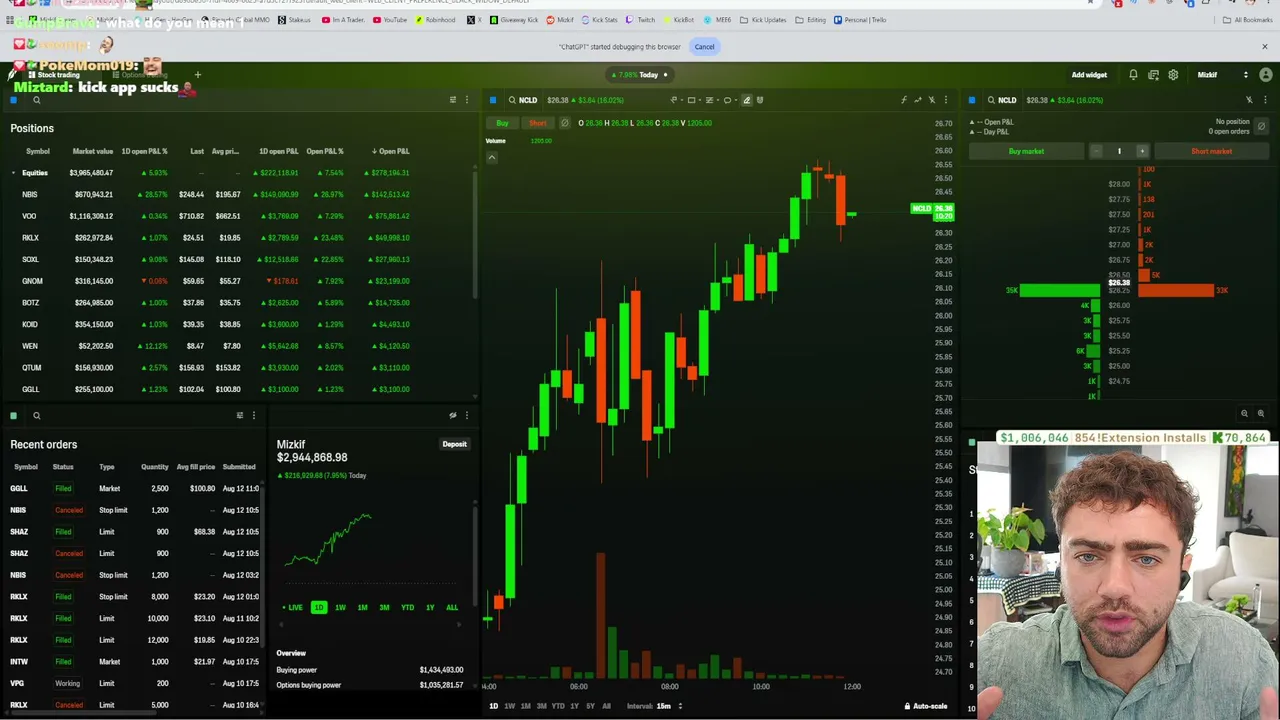Click the Short market button
The width and height of the screenshot is (1280, 720).
[x=1211, y=151]
